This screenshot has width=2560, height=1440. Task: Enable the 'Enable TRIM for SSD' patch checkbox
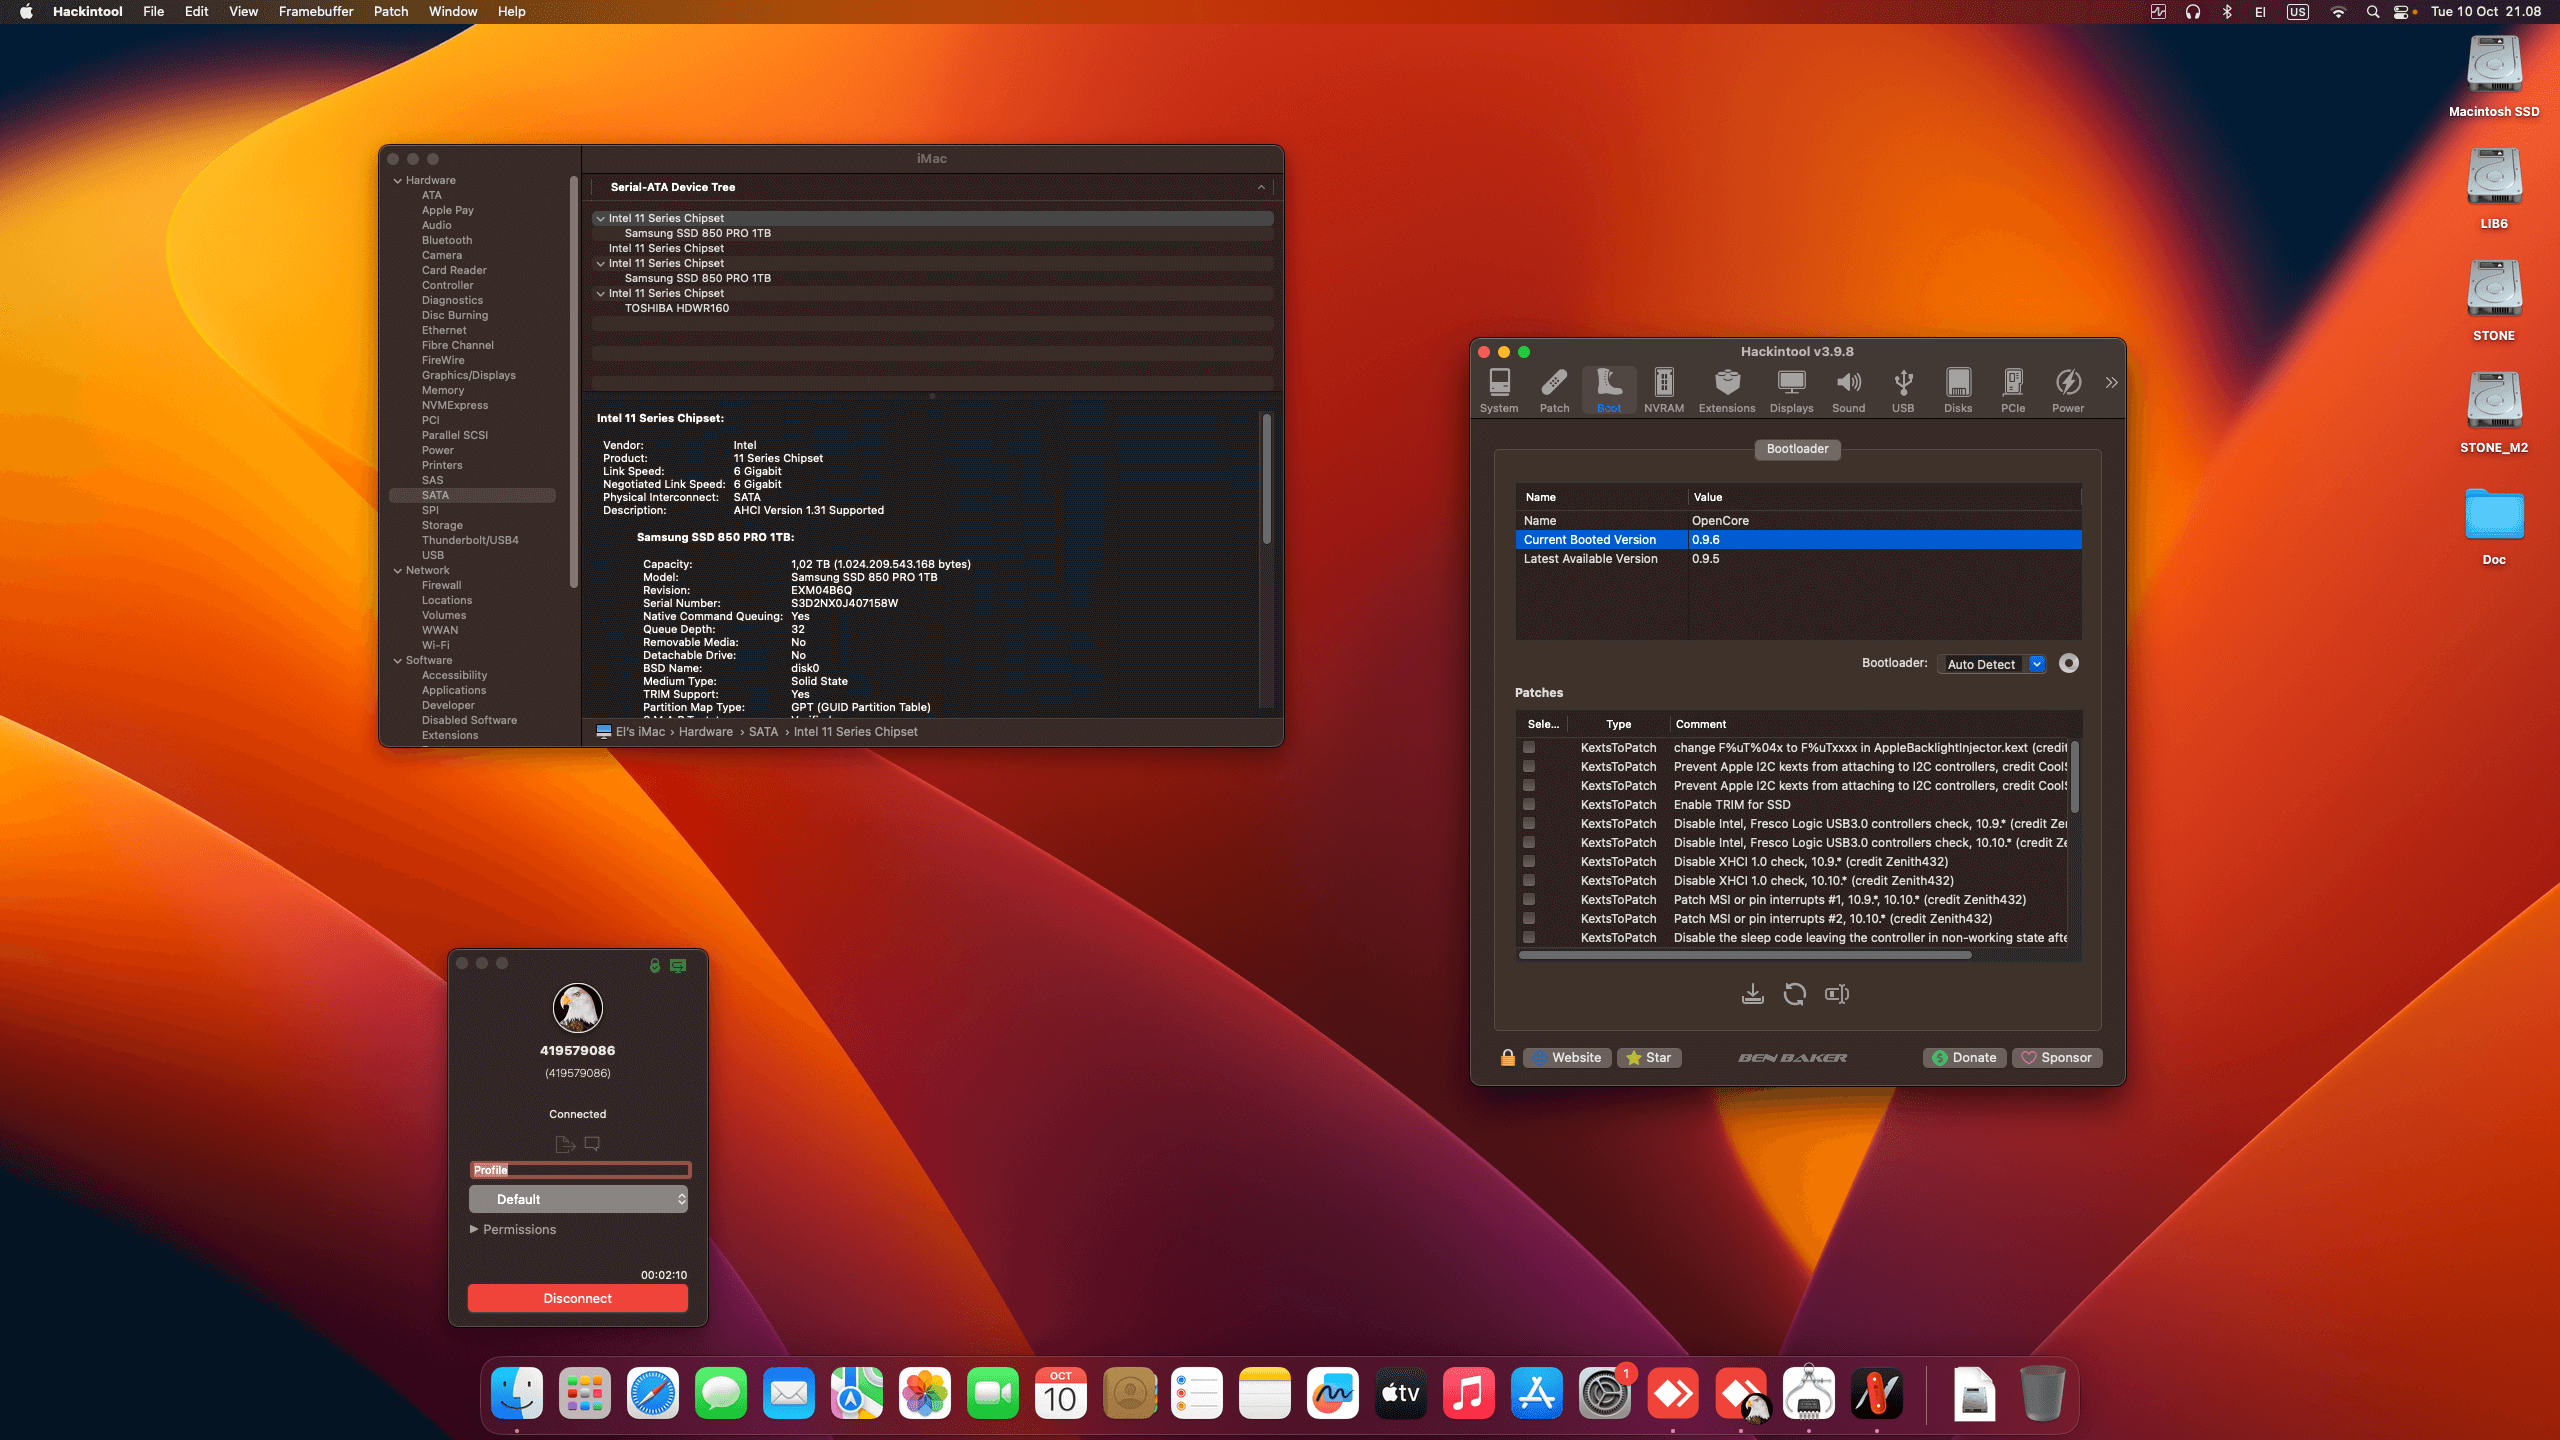pyautogui.click(x=1528, y=804)
